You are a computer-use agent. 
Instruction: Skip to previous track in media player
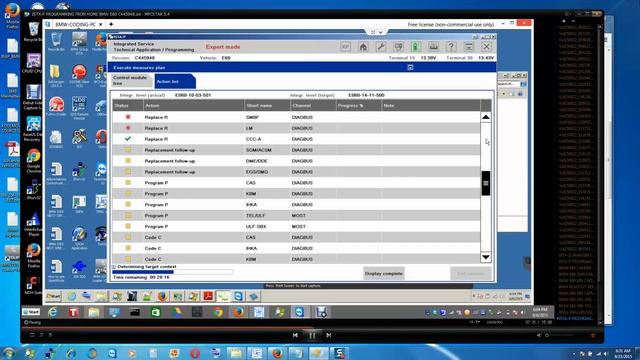pyautogui.click(x=295, y=335)
